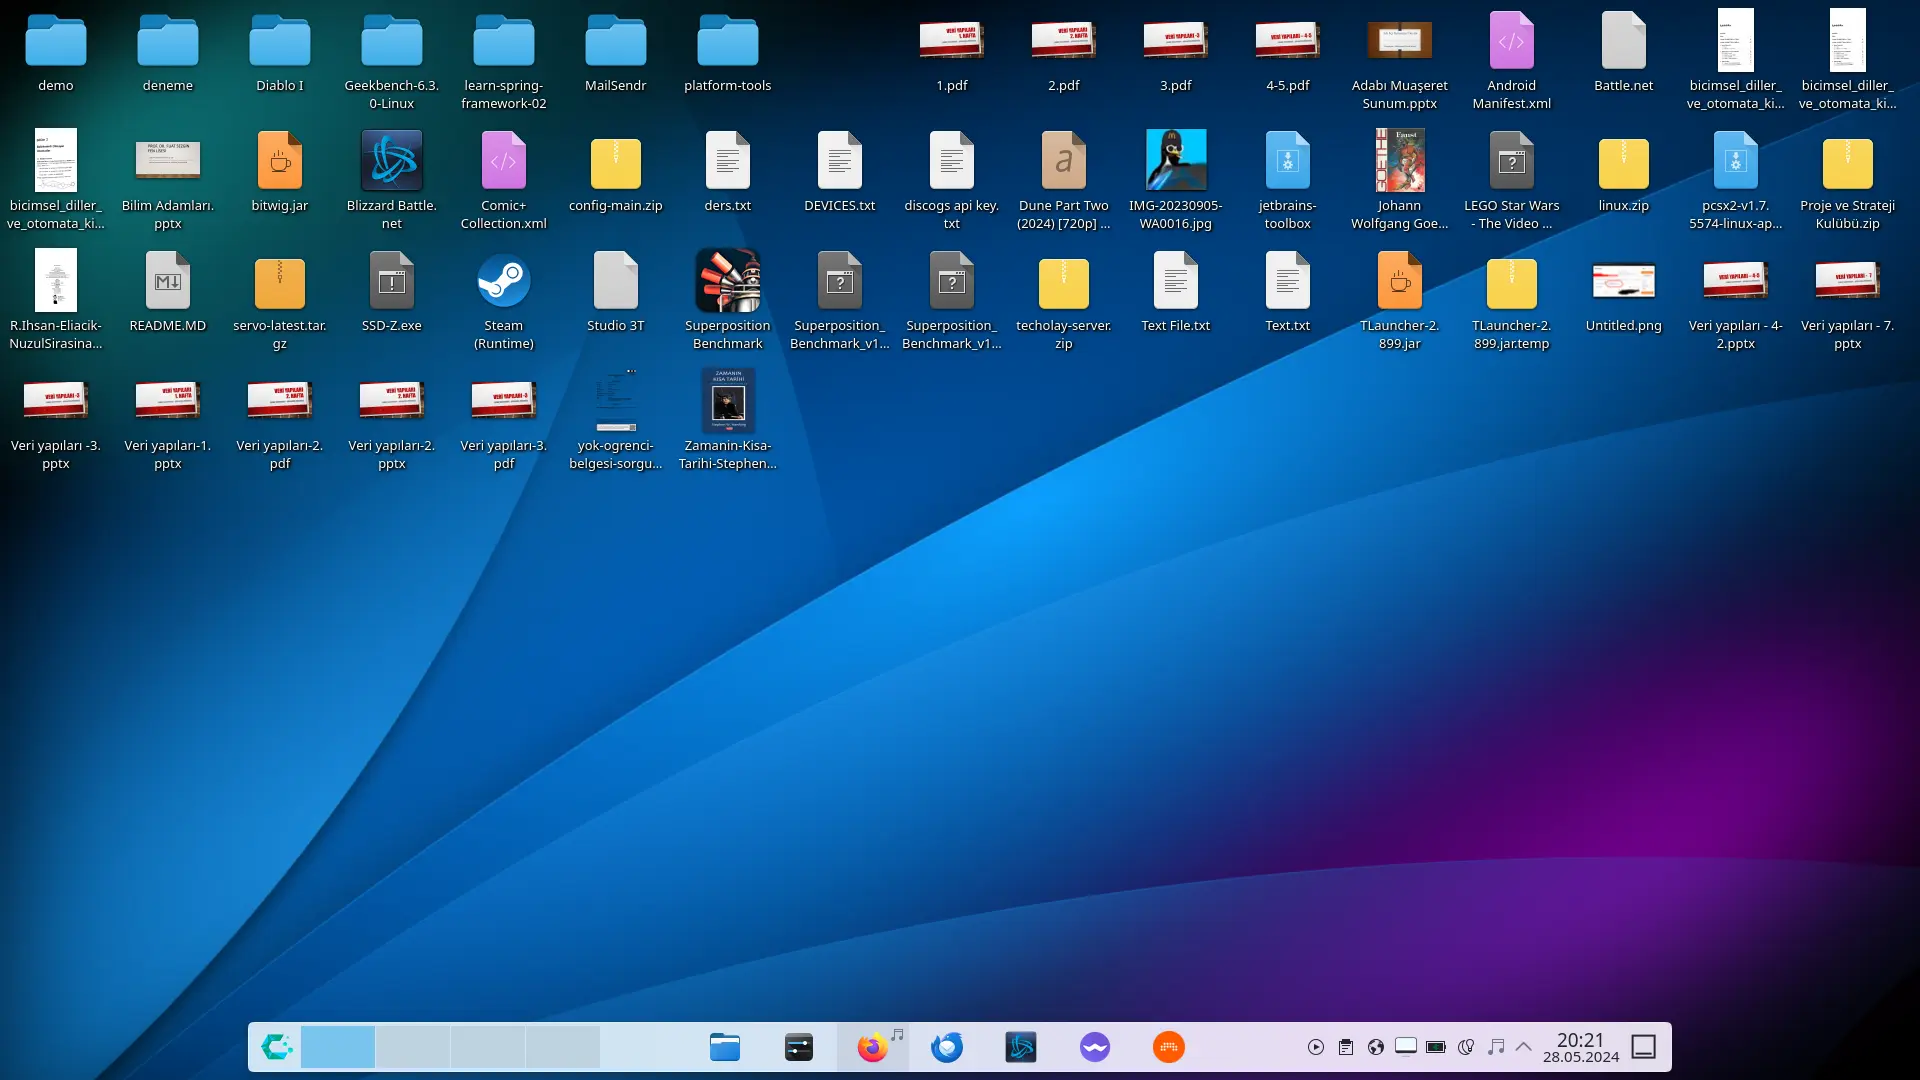Select the Android Manifest.xml file
Screen dimensions: 1920x1080
(1512, 62)
